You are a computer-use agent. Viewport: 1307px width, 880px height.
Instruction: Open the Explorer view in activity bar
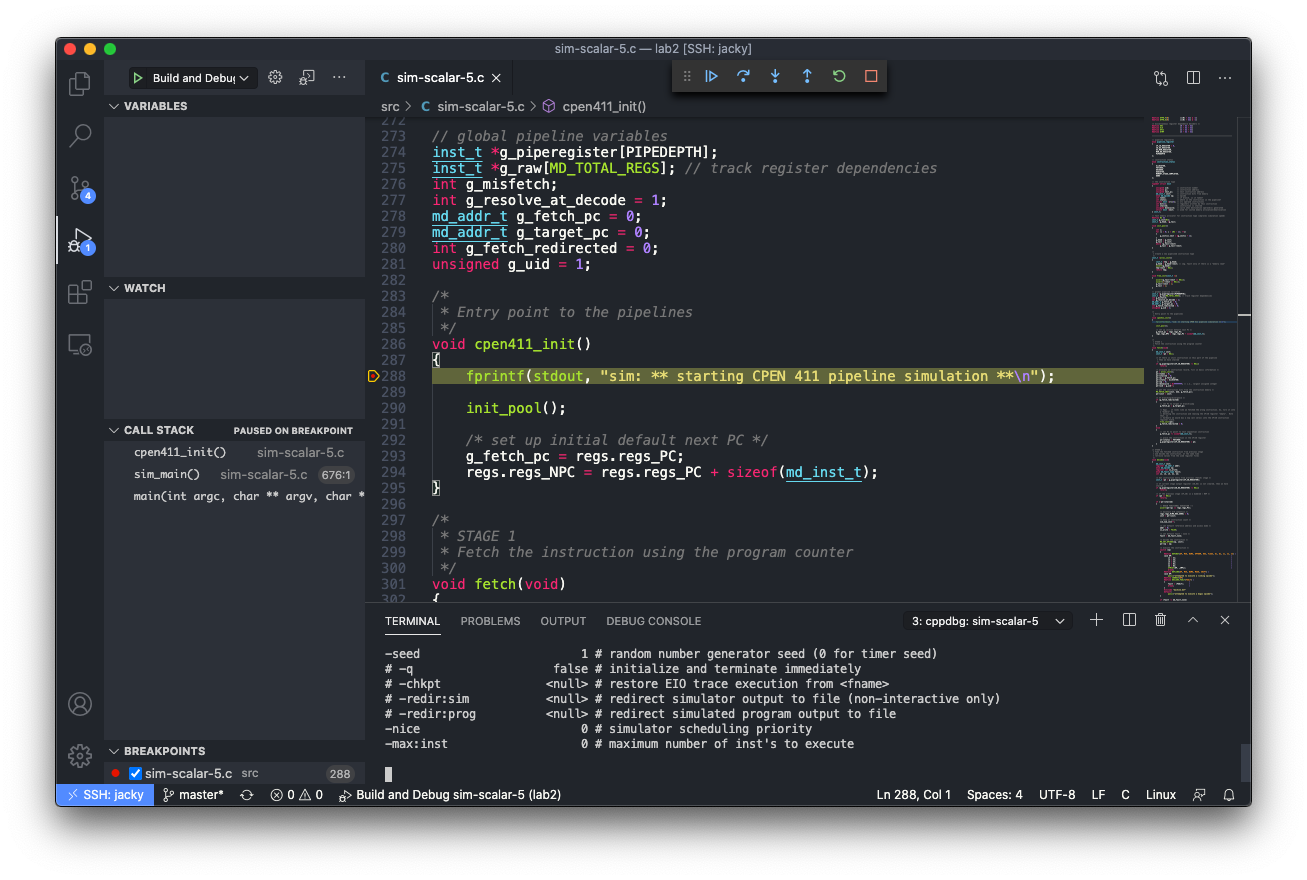tap(80, 84)
